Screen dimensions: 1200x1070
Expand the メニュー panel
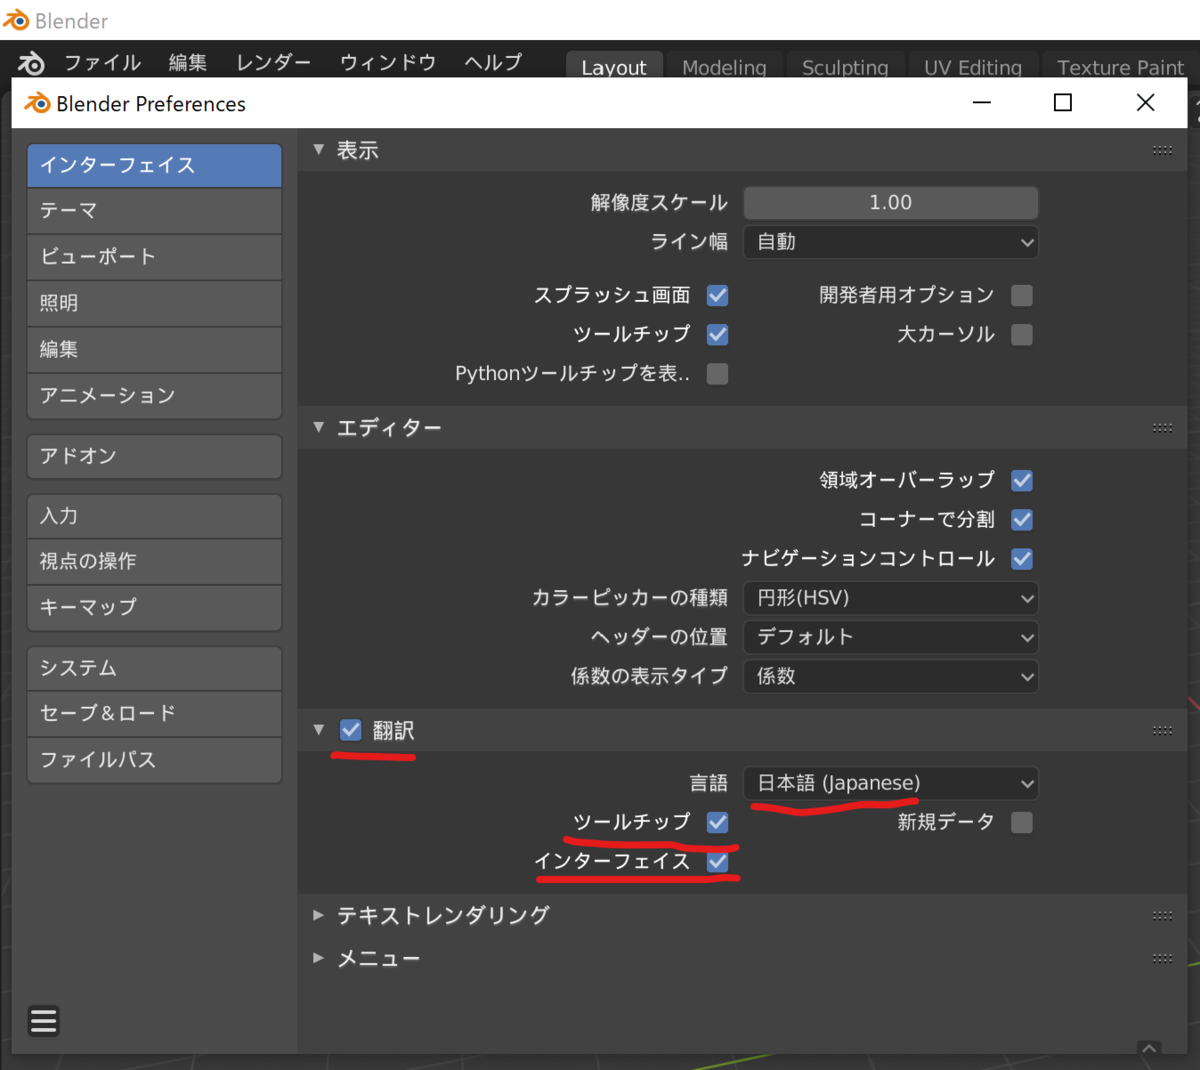click(x=319, y=958)
